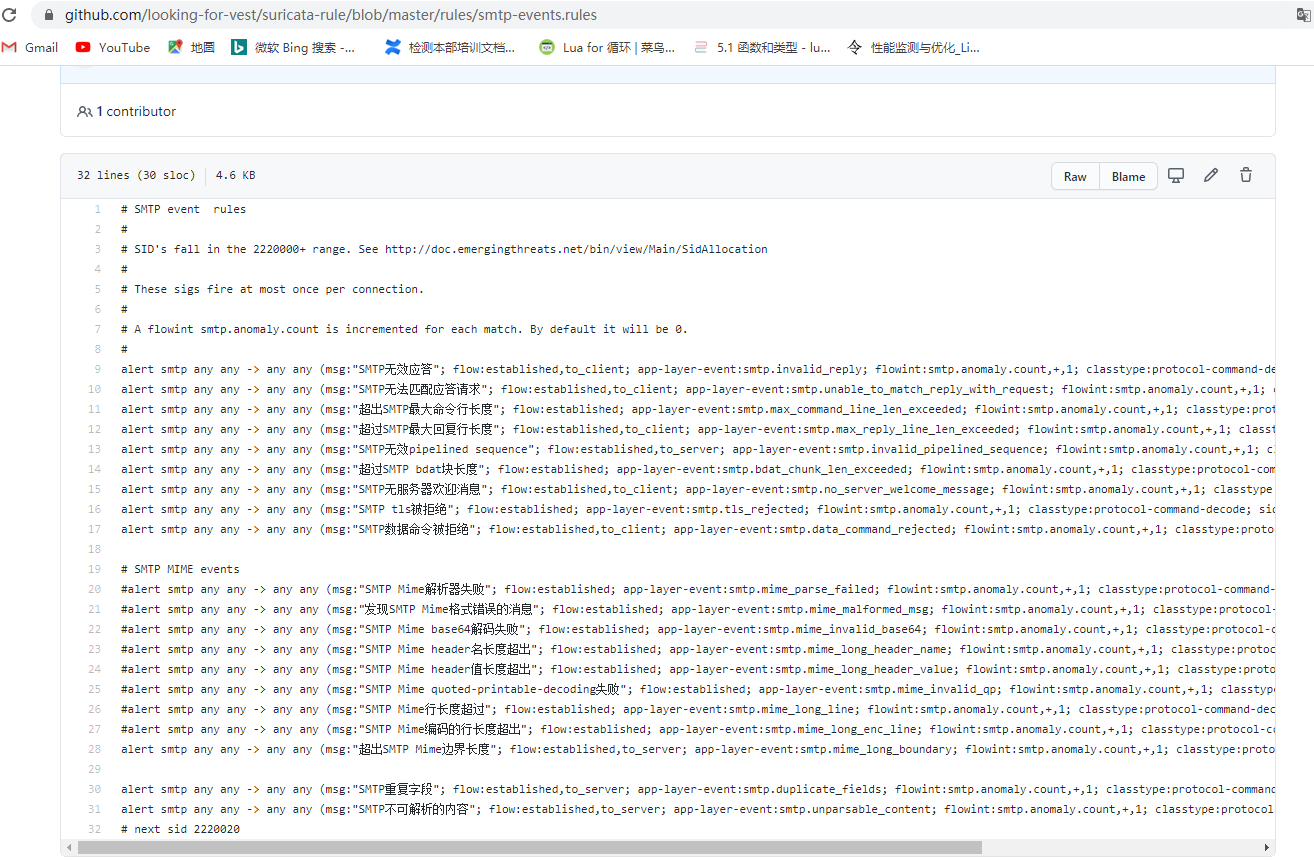Select line number 15 in the code view
Image resolution: width=1314 pixels, height=861 pixels.
(94, 489)
